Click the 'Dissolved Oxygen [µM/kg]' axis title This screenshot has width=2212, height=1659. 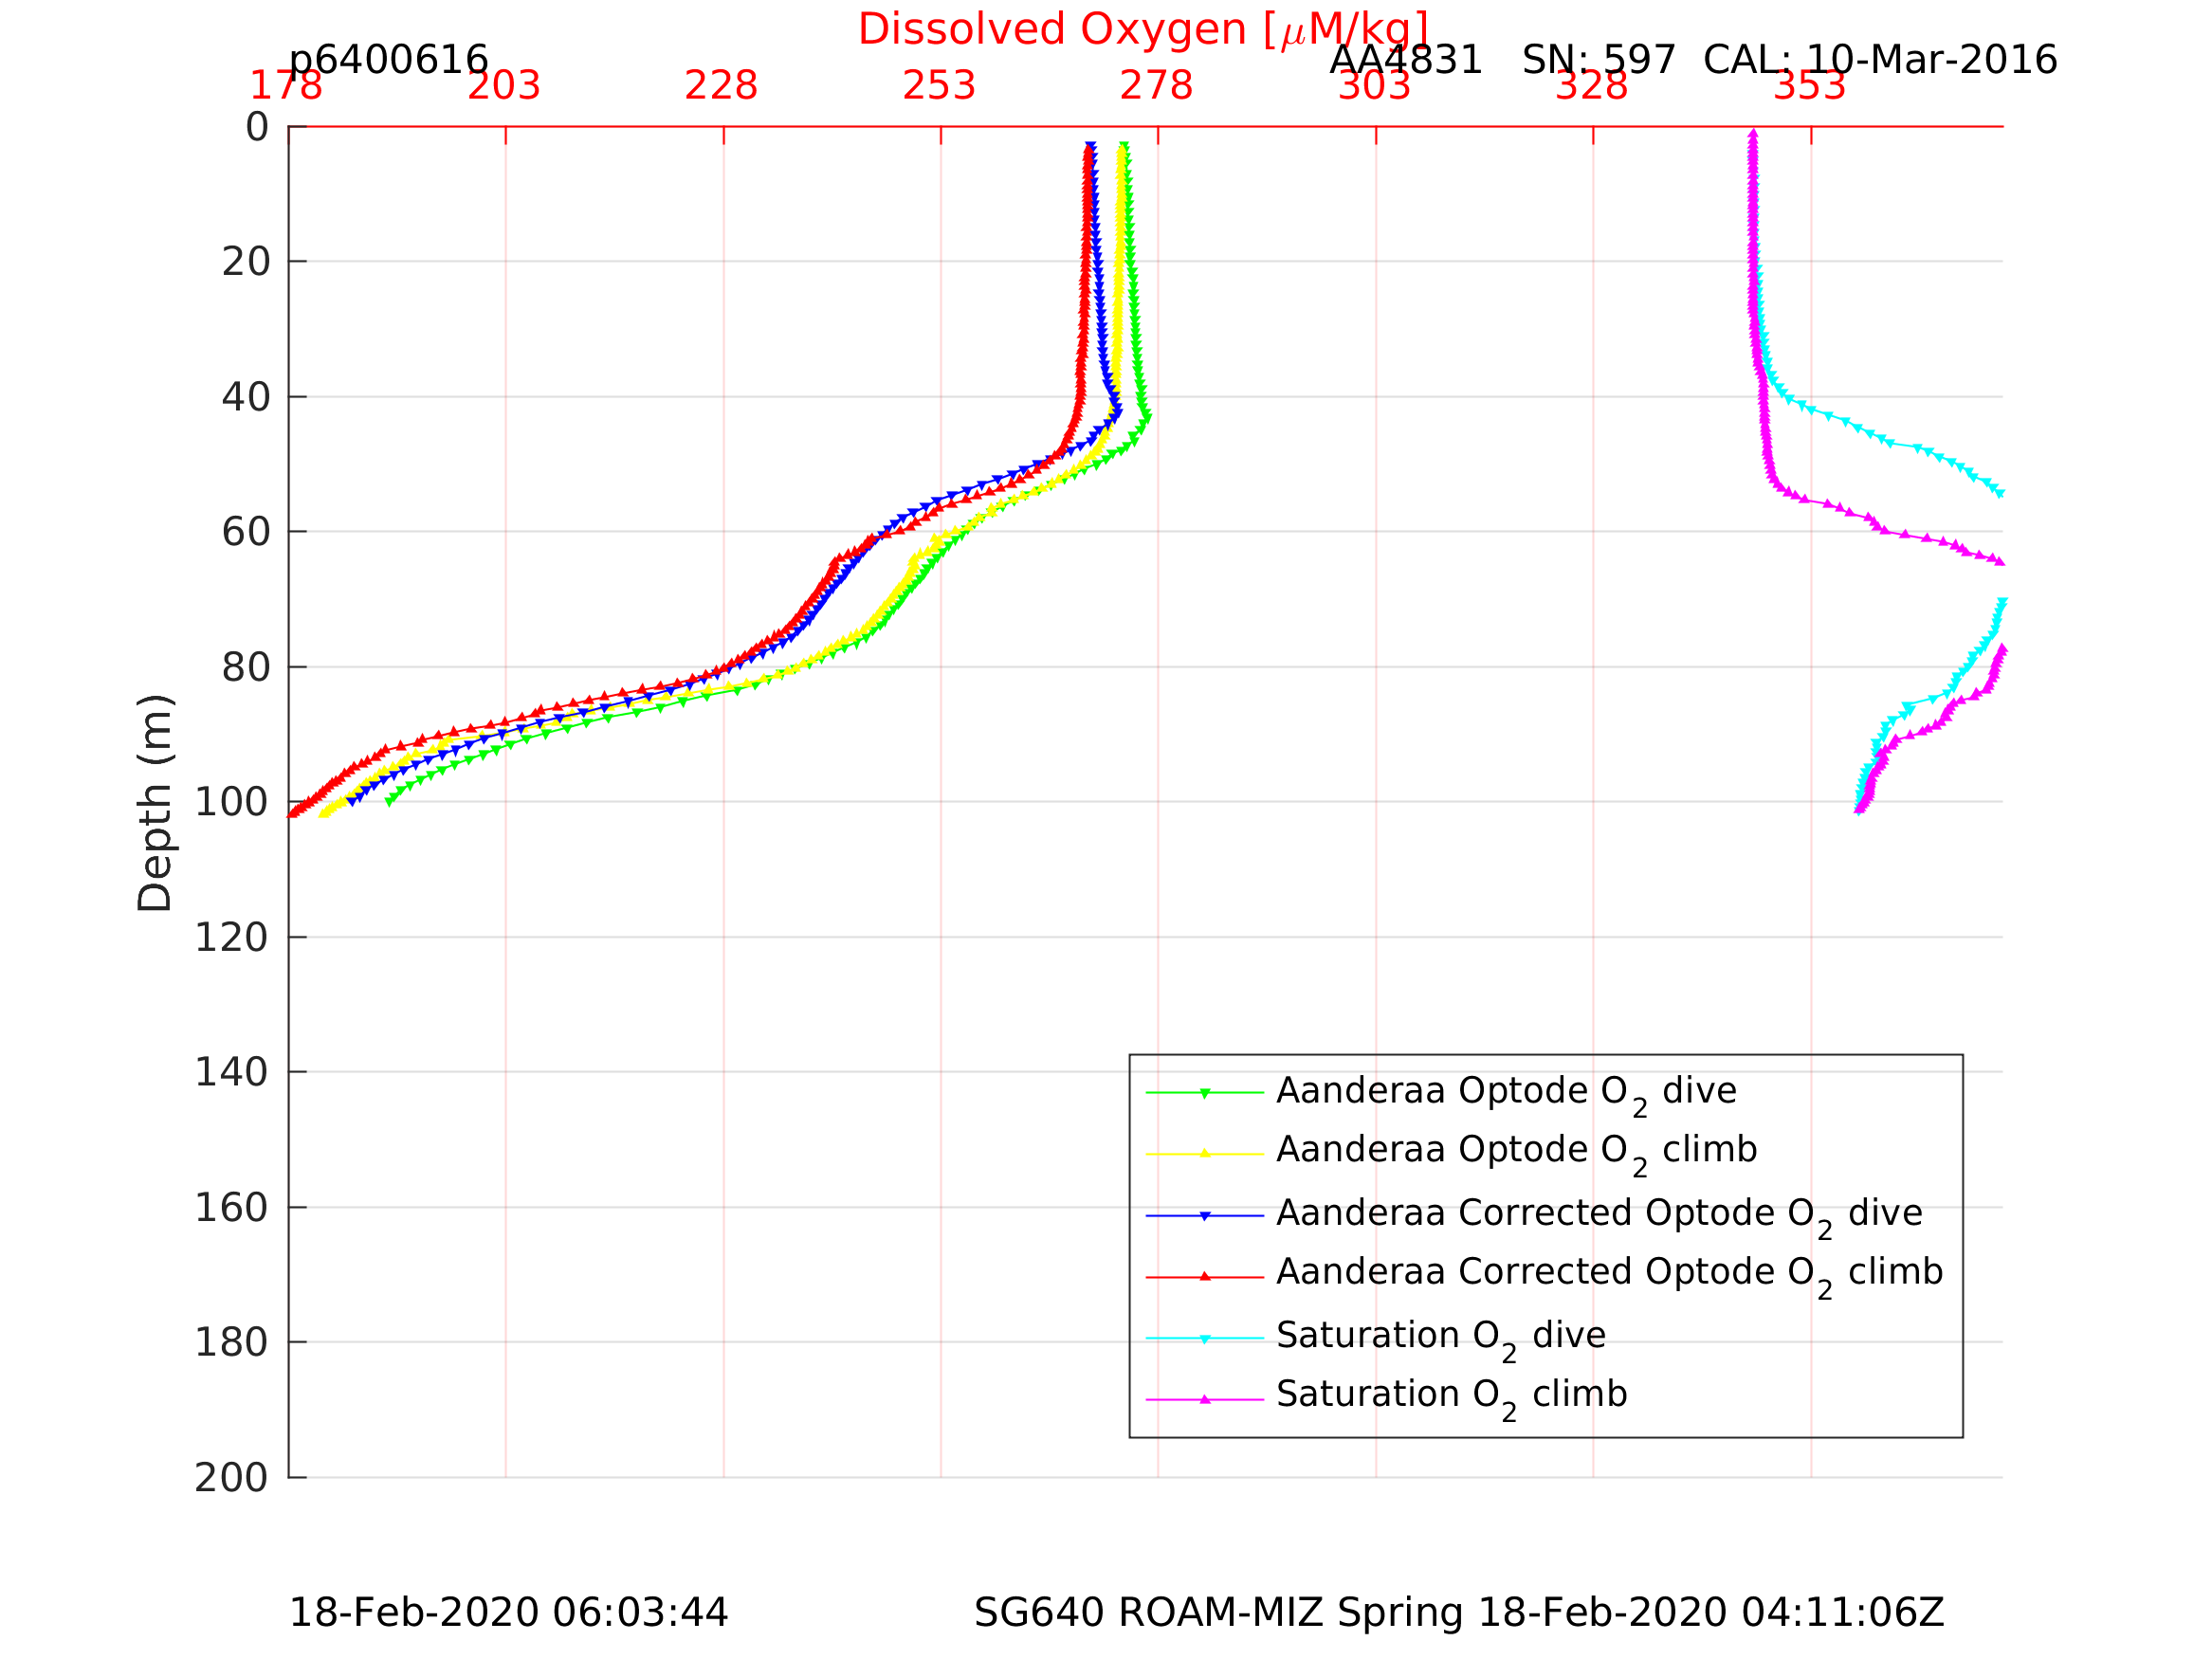[x=1143, y=30]
